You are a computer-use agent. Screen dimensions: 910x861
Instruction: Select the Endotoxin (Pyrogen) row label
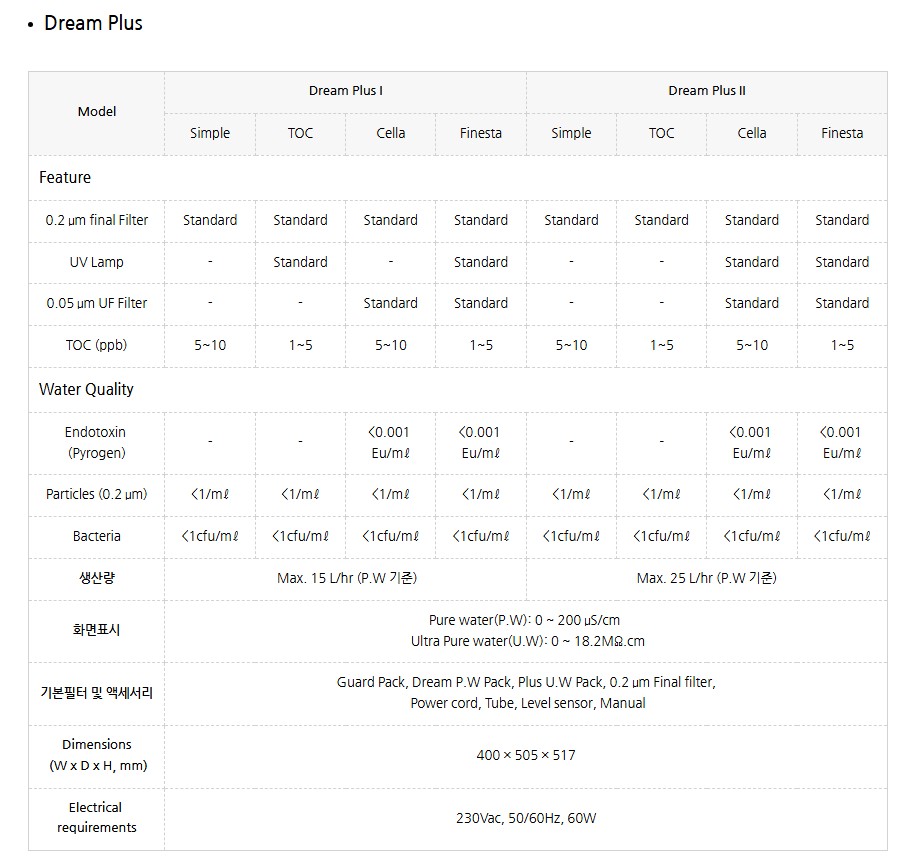coord(97,442)
